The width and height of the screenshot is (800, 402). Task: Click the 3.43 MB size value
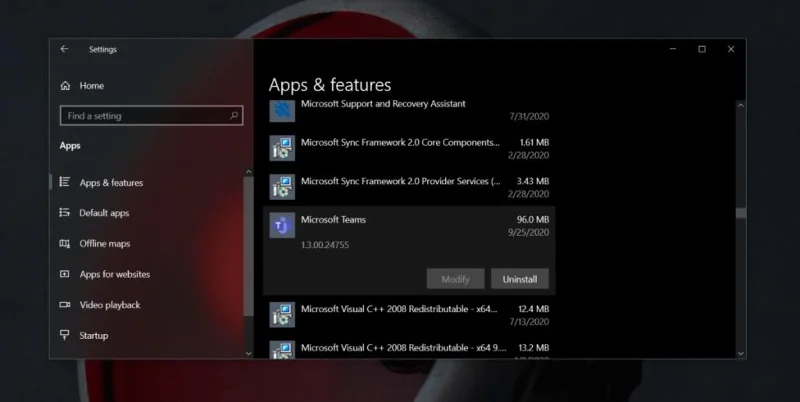click(x=533, y=181)
